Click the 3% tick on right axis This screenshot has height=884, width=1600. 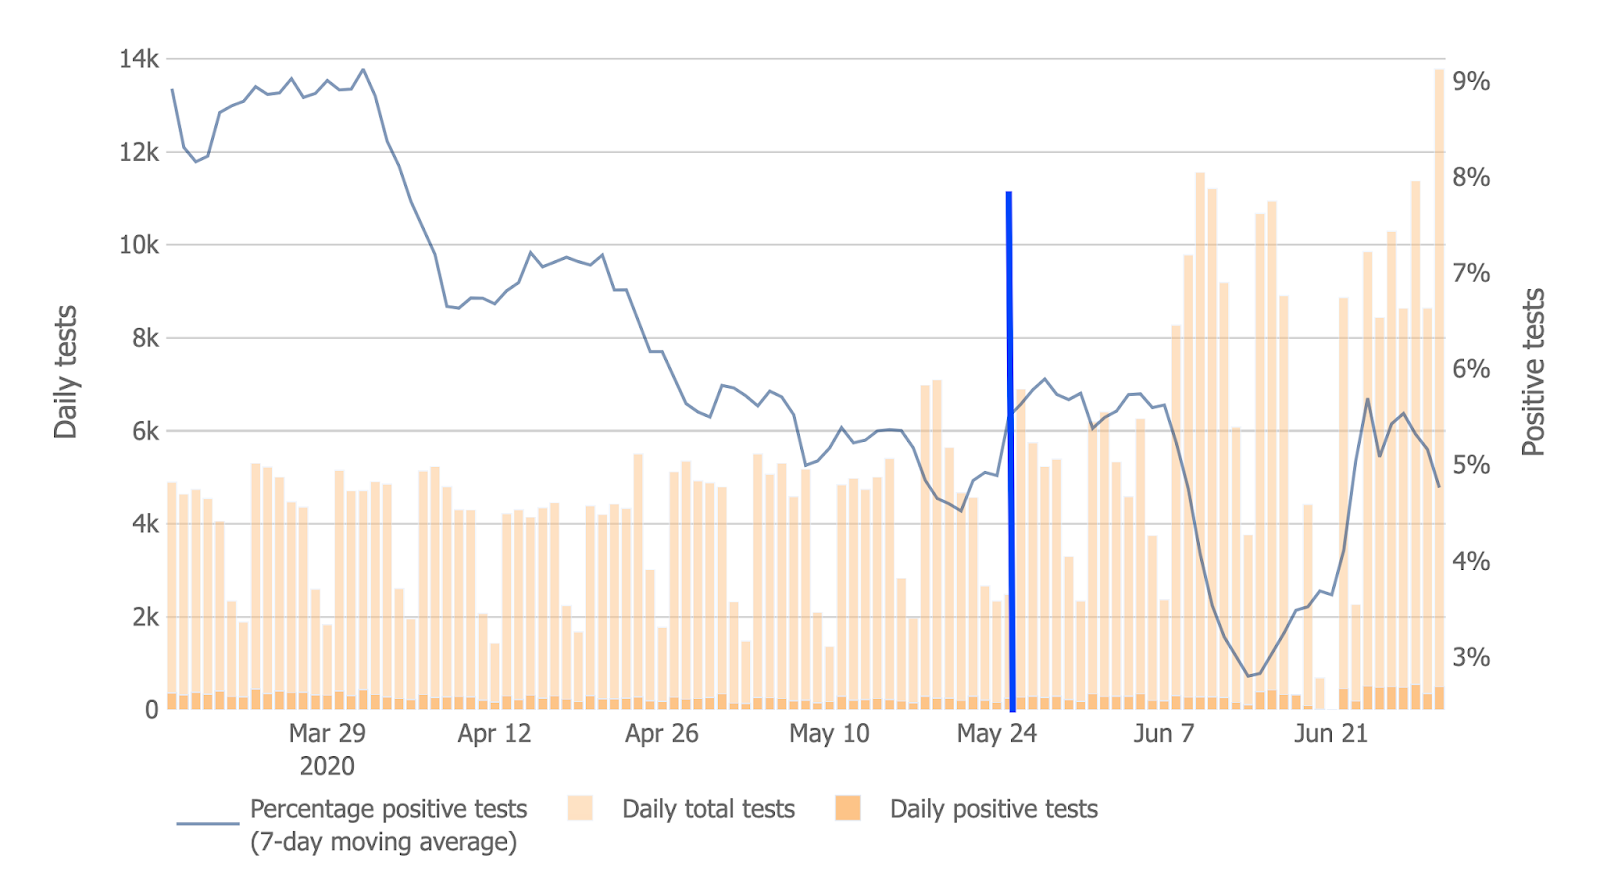click(x=1471, y=658)
